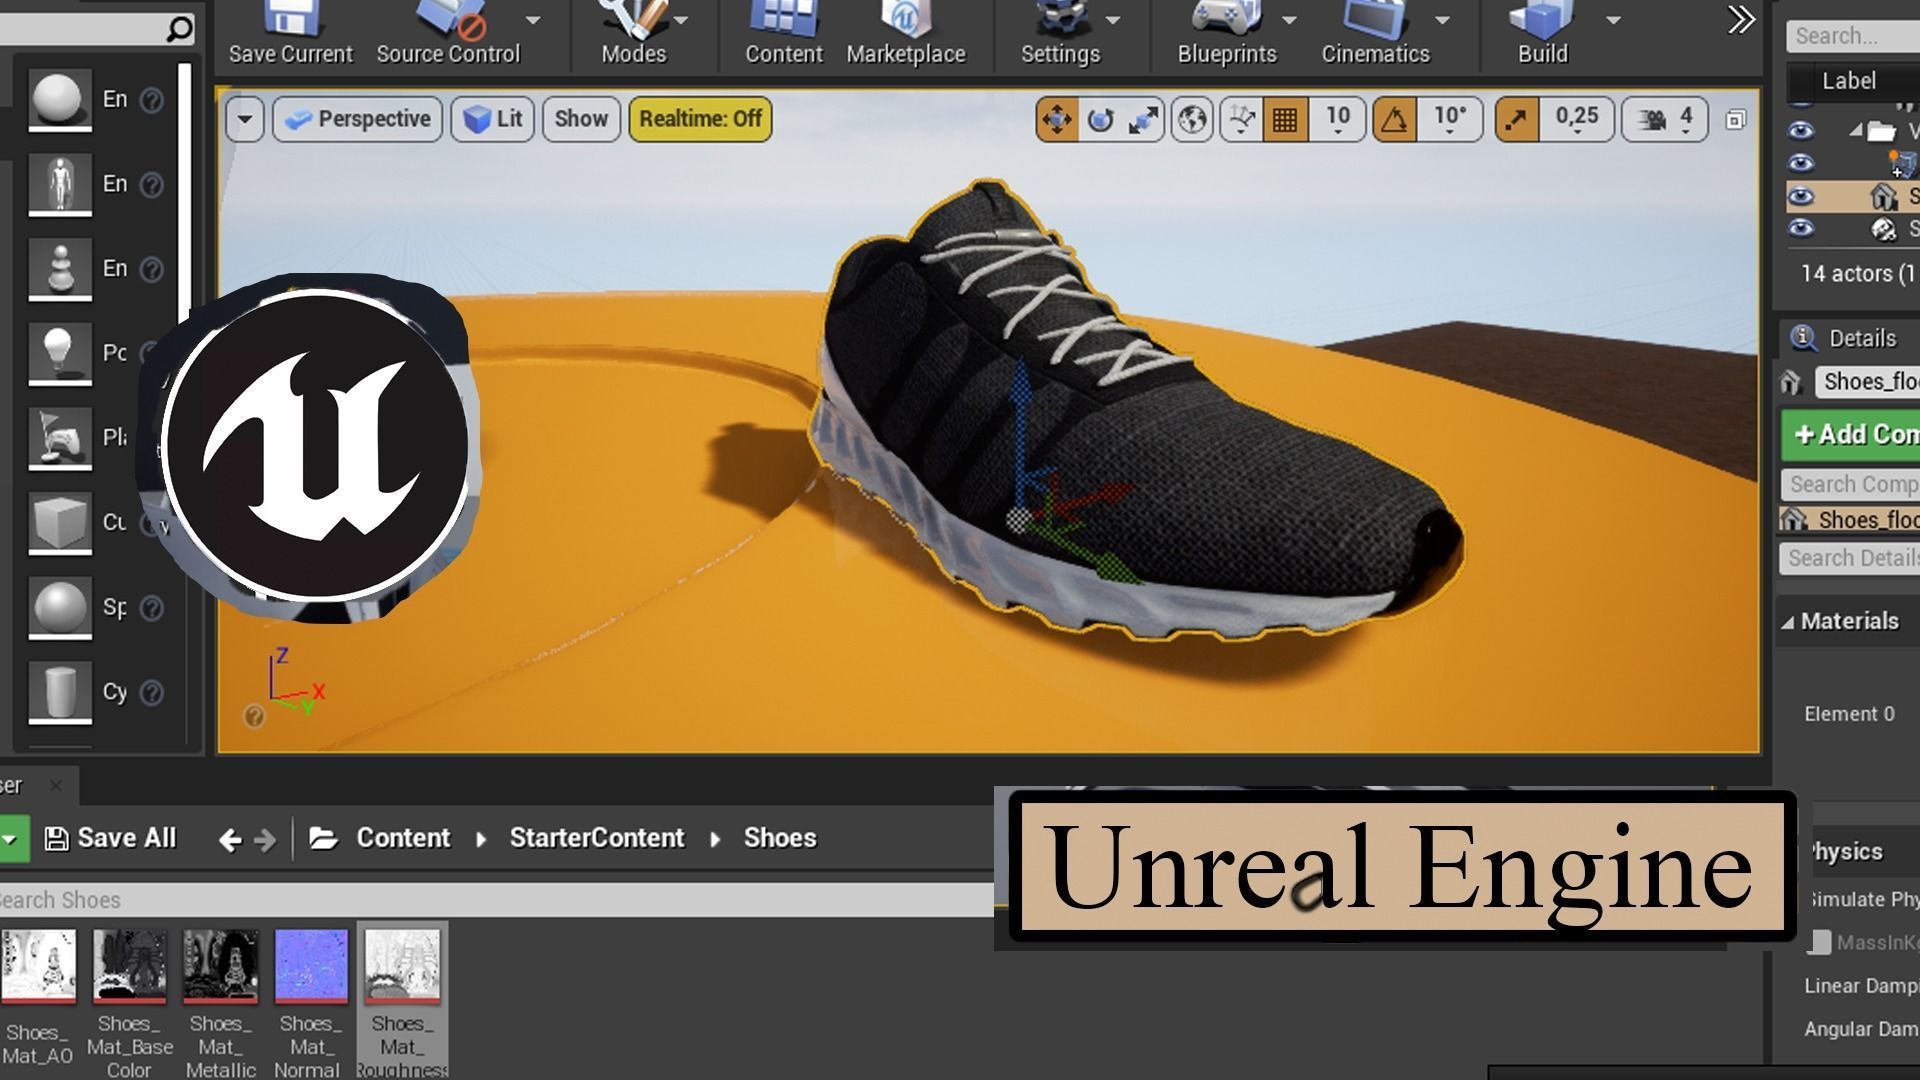
Task: Click the Realtime: Off button
Action: coord(700,119)
